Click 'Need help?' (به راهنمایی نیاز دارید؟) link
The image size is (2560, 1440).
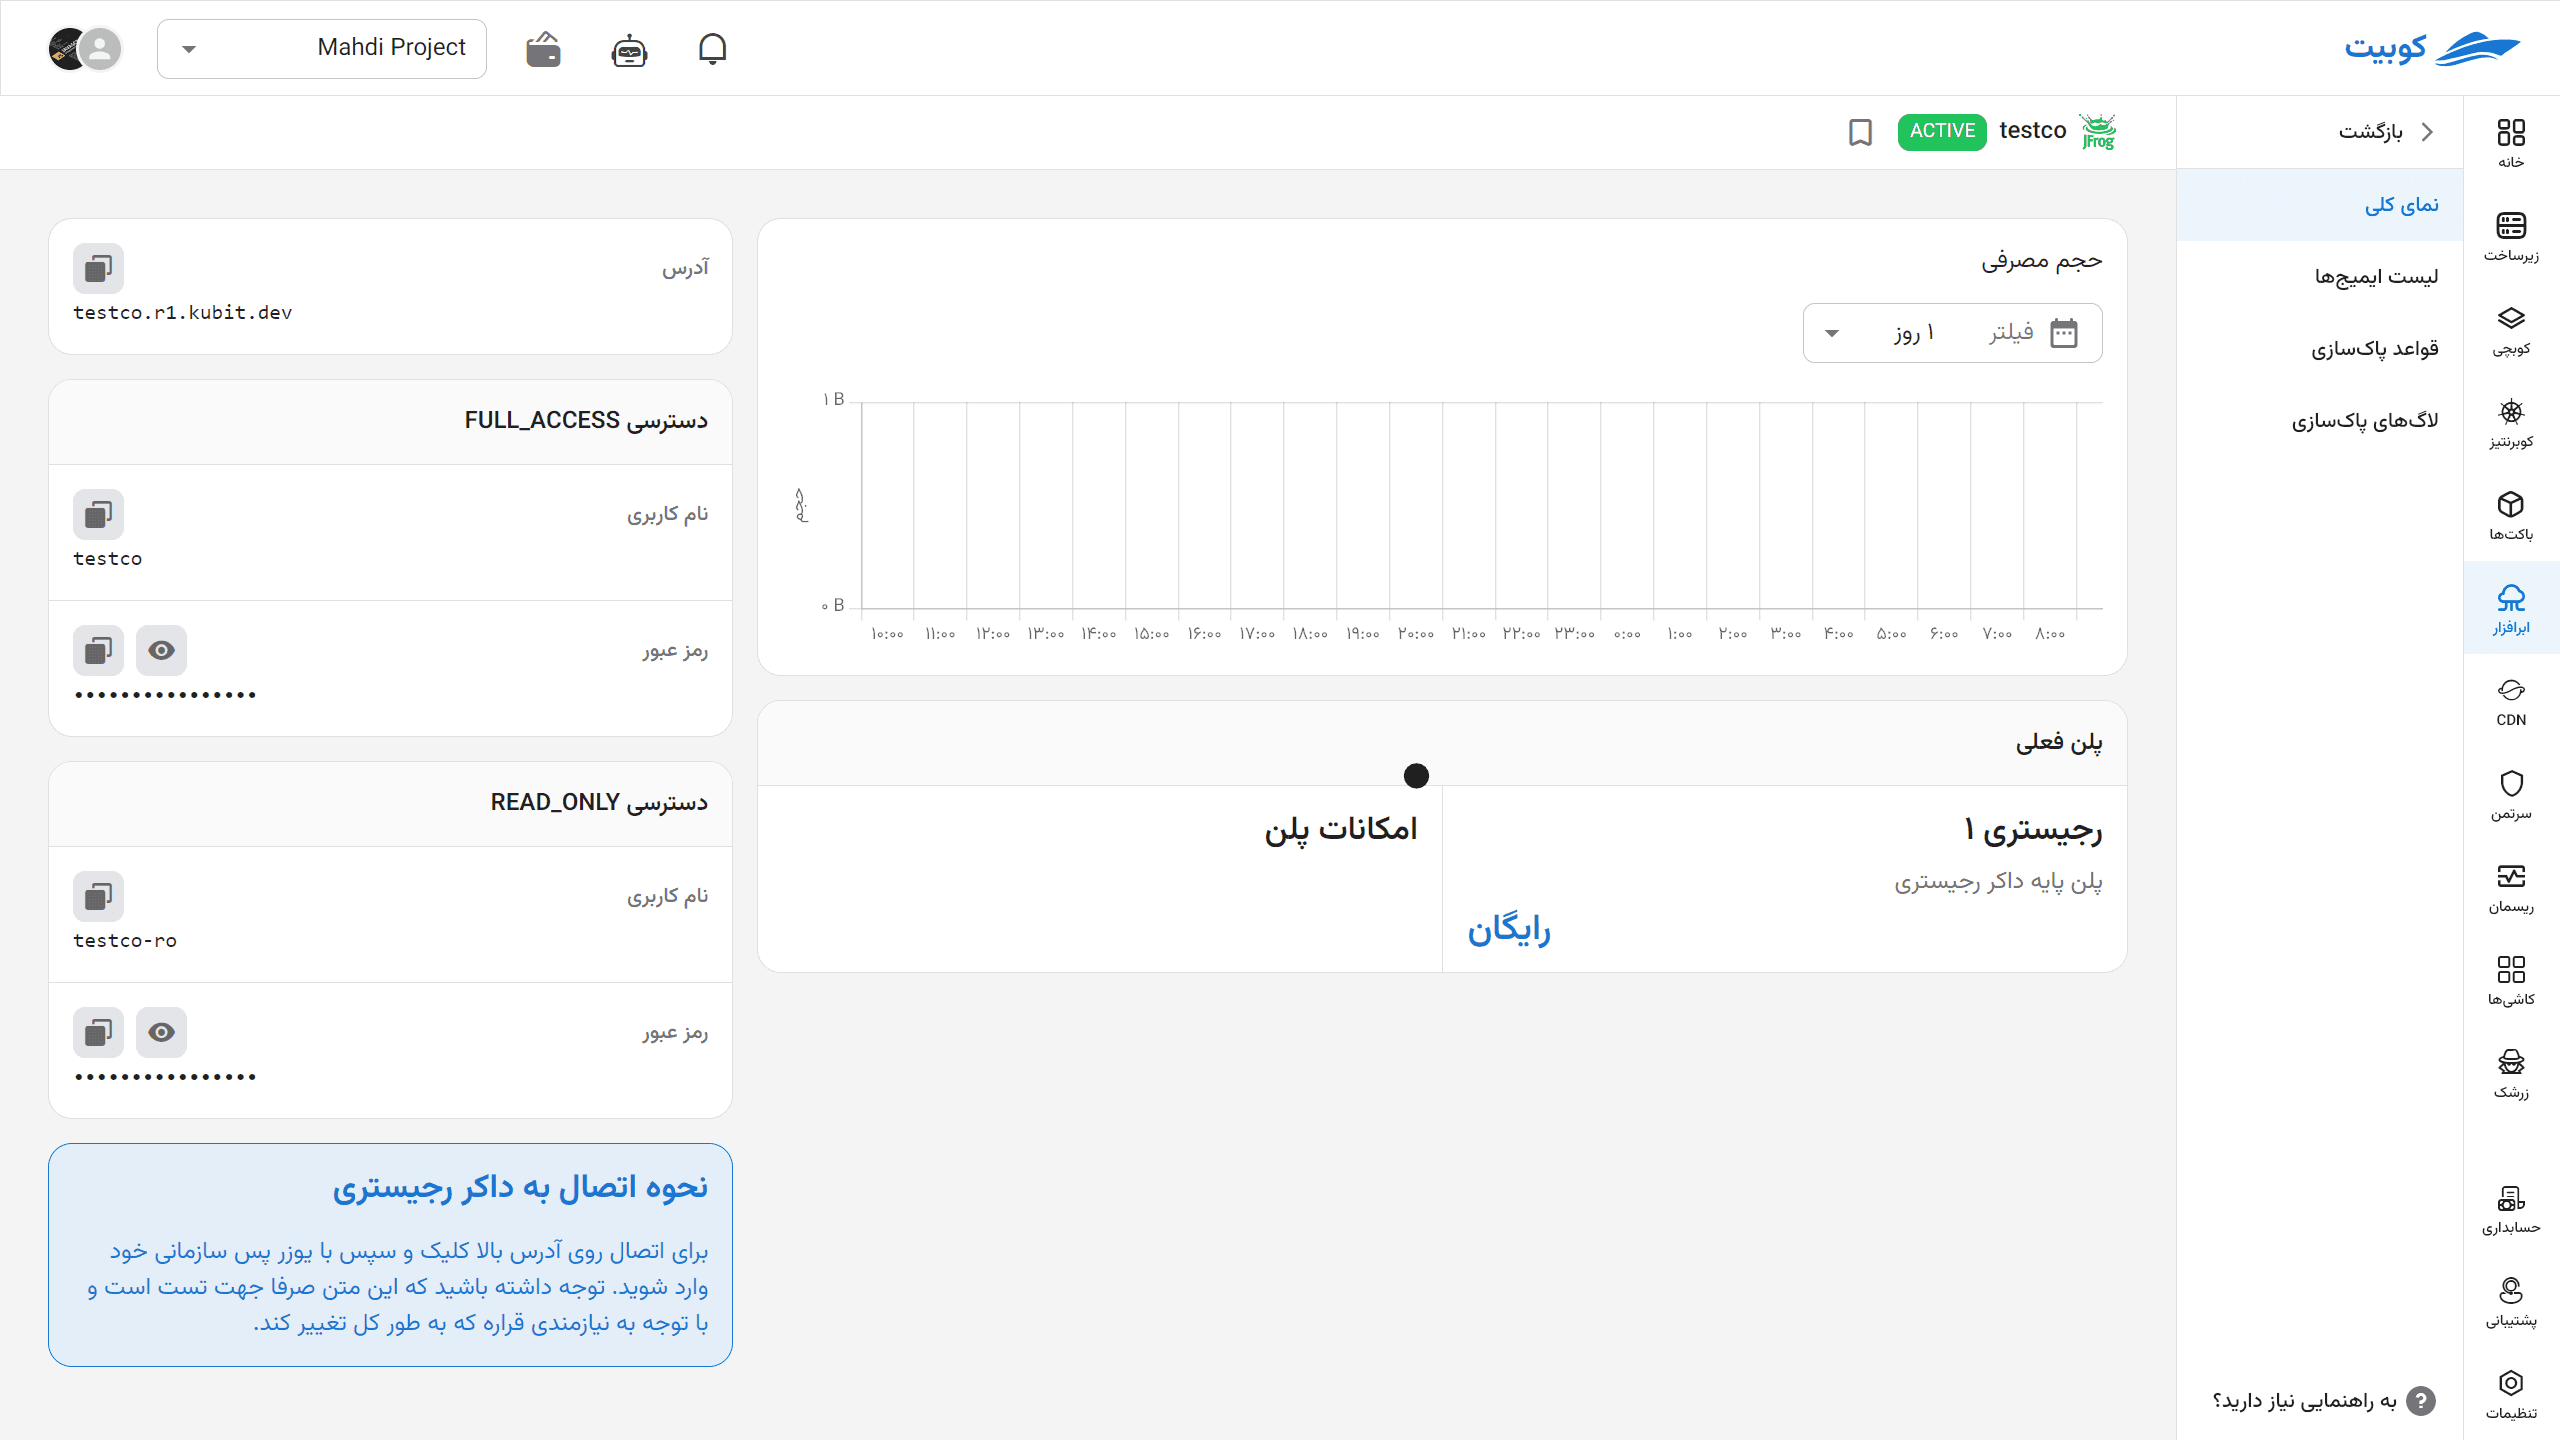[x=2305, y=1401]
